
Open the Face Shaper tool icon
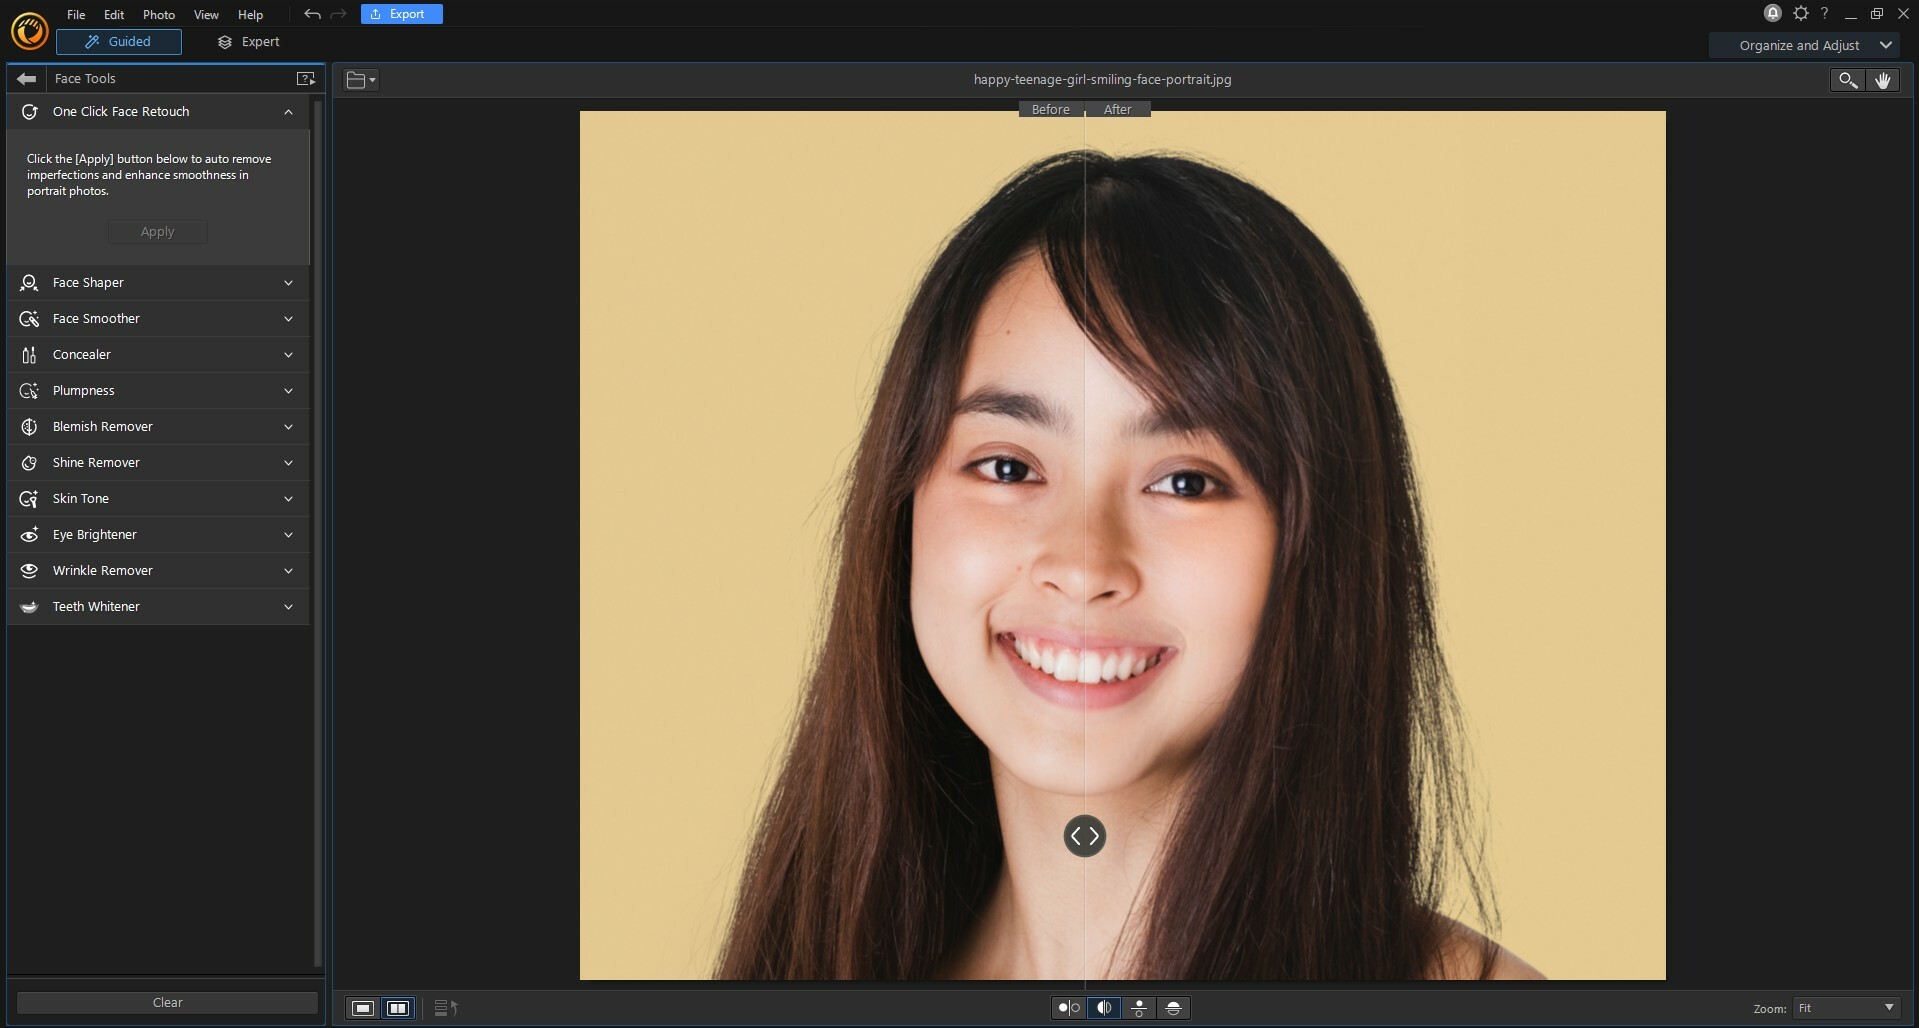[28, 283]
